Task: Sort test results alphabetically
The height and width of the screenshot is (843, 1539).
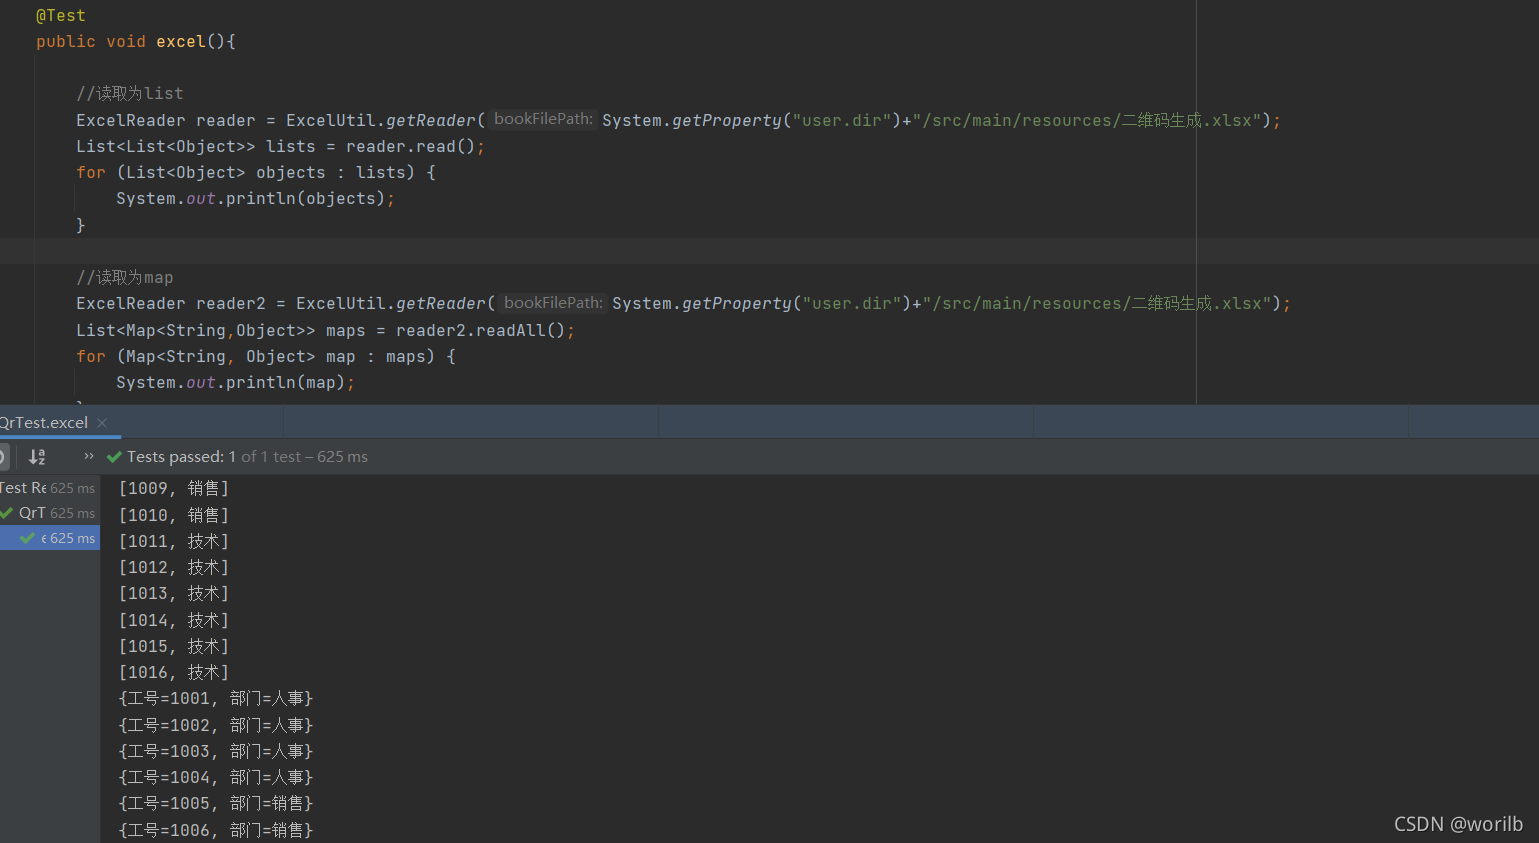Action: coord(38,457)
